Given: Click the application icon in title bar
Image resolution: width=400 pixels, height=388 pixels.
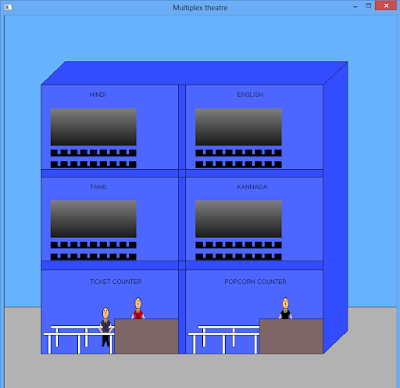Looking at the screenshot, I should 9,7.
